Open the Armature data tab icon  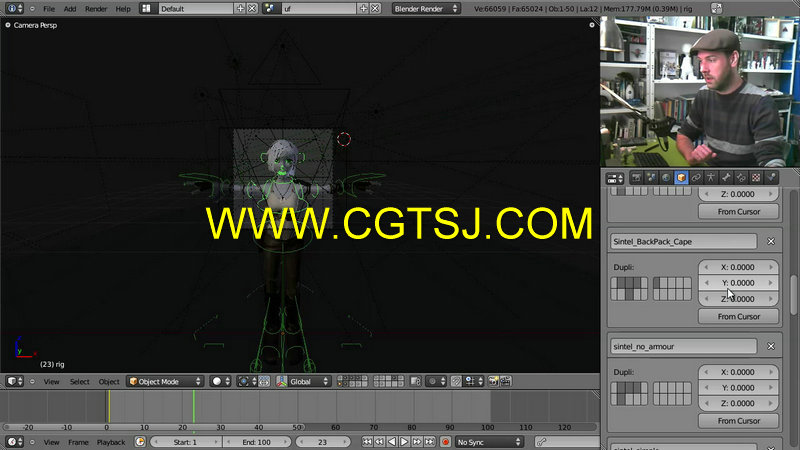[711, 178]
